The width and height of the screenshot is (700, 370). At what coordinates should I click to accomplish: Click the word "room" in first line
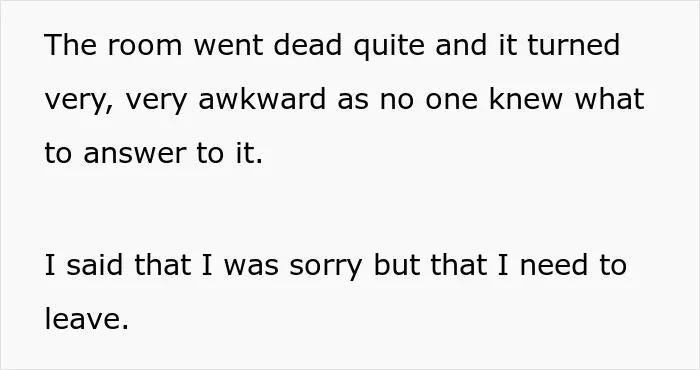click(x=144, y=45)
